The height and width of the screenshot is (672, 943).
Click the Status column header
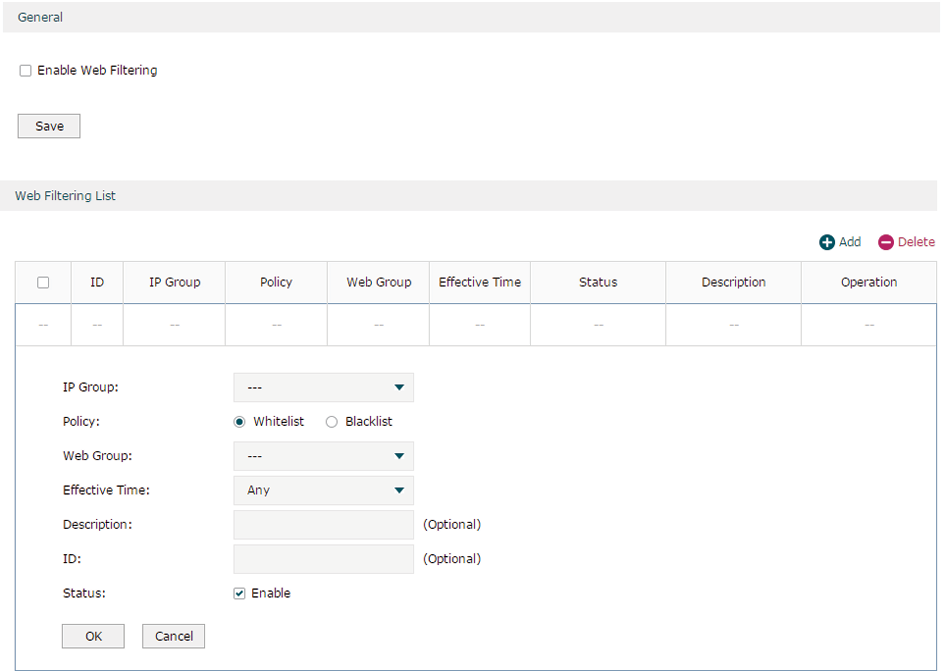tap(598, 282)
